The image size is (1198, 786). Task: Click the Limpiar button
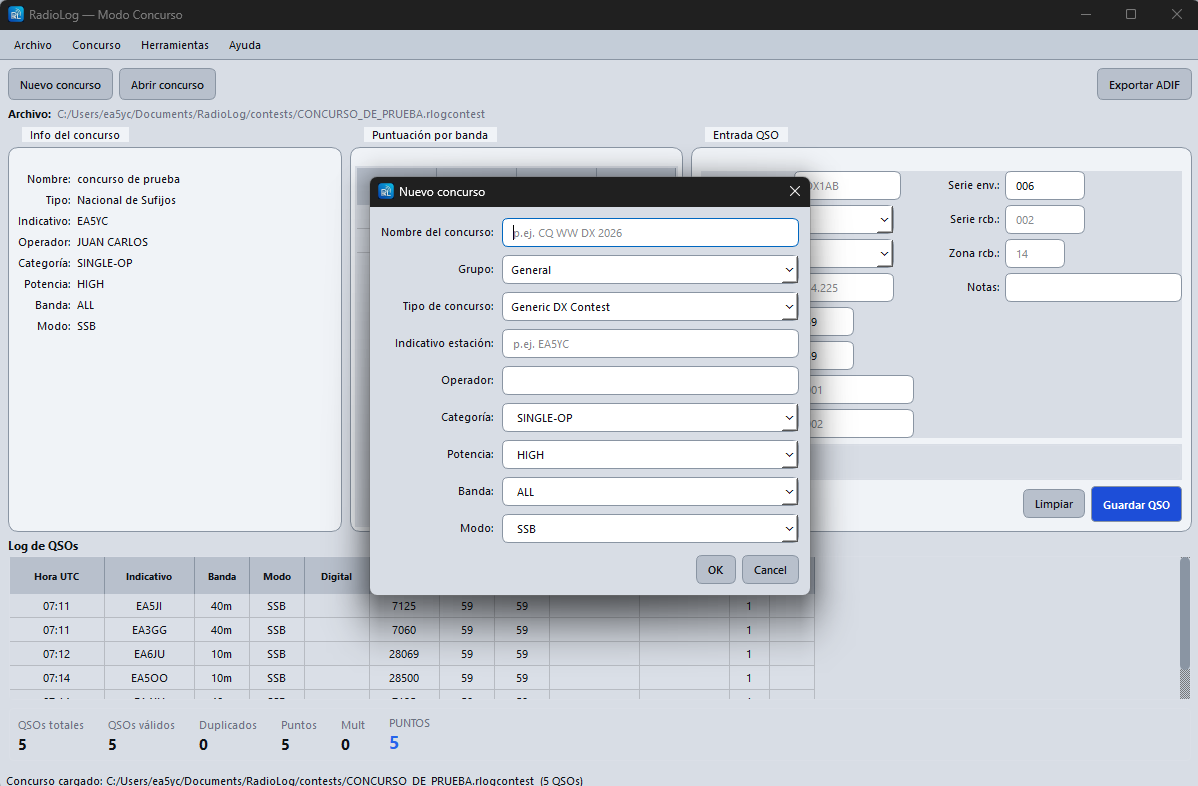point(1054,504)
